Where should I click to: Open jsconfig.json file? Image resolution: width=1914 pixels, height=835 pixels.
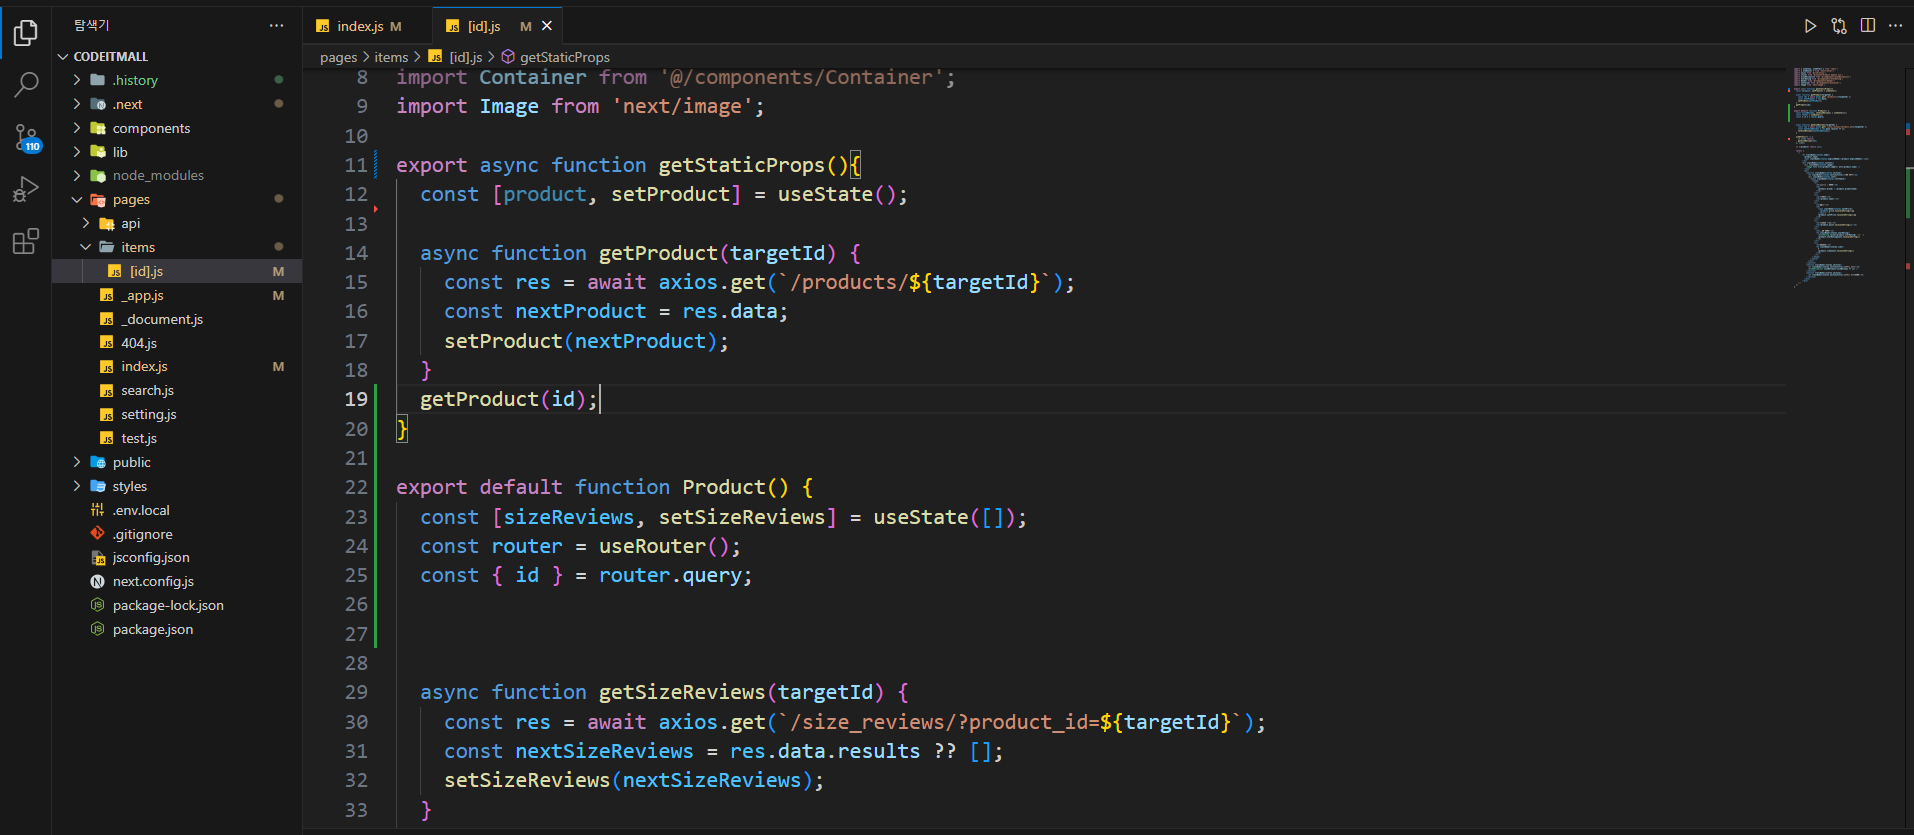[x=177, y=557]
